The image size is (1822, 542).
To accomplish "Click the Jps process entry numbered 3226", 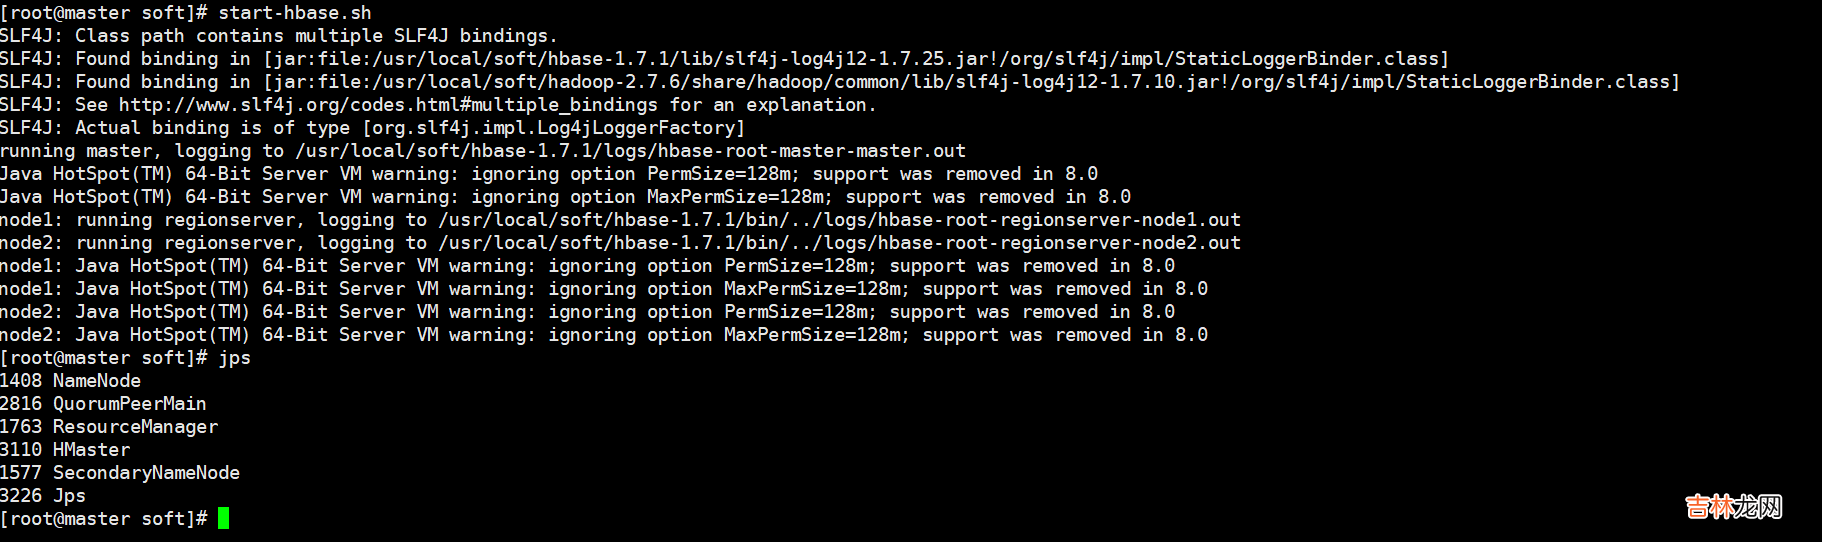I will point(69,496).
